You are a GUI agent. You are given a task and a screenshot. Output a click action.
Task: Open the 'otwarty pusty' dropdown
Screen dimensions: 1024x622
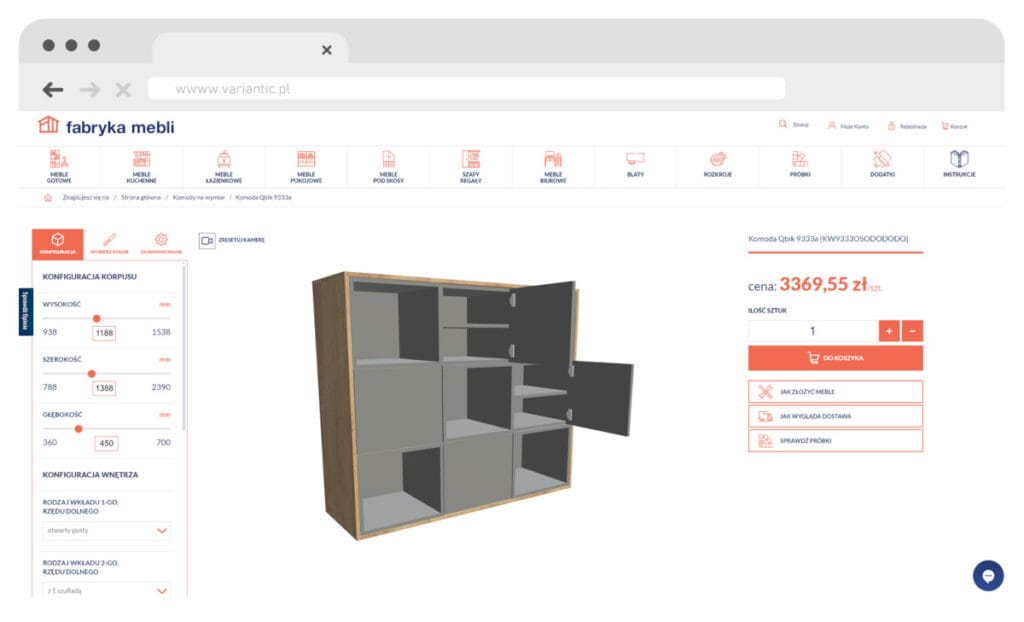(104, 531)
